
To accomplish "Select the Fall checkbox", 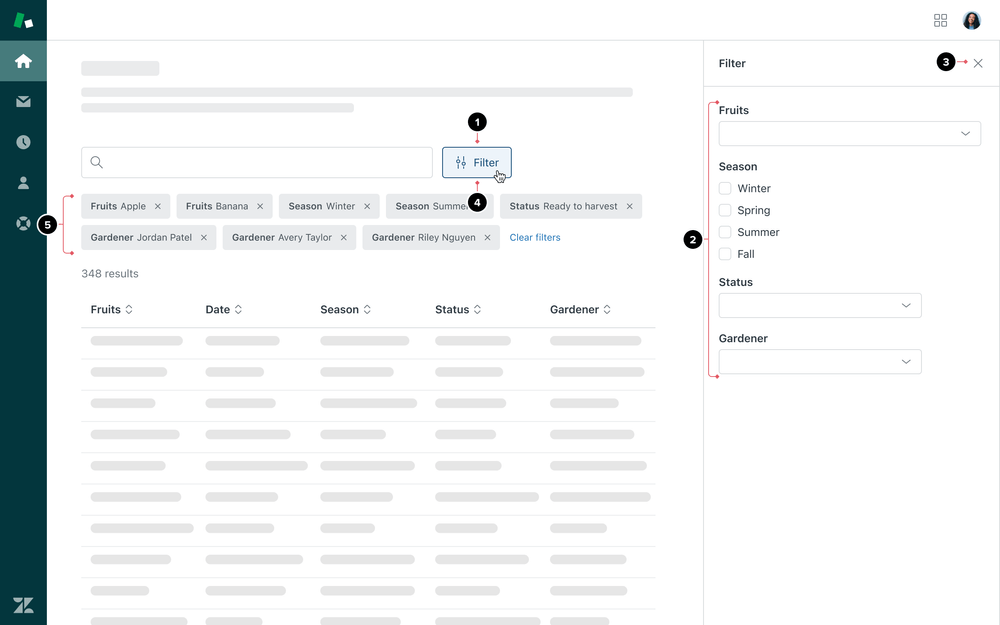I will click(x=724, y=254).
